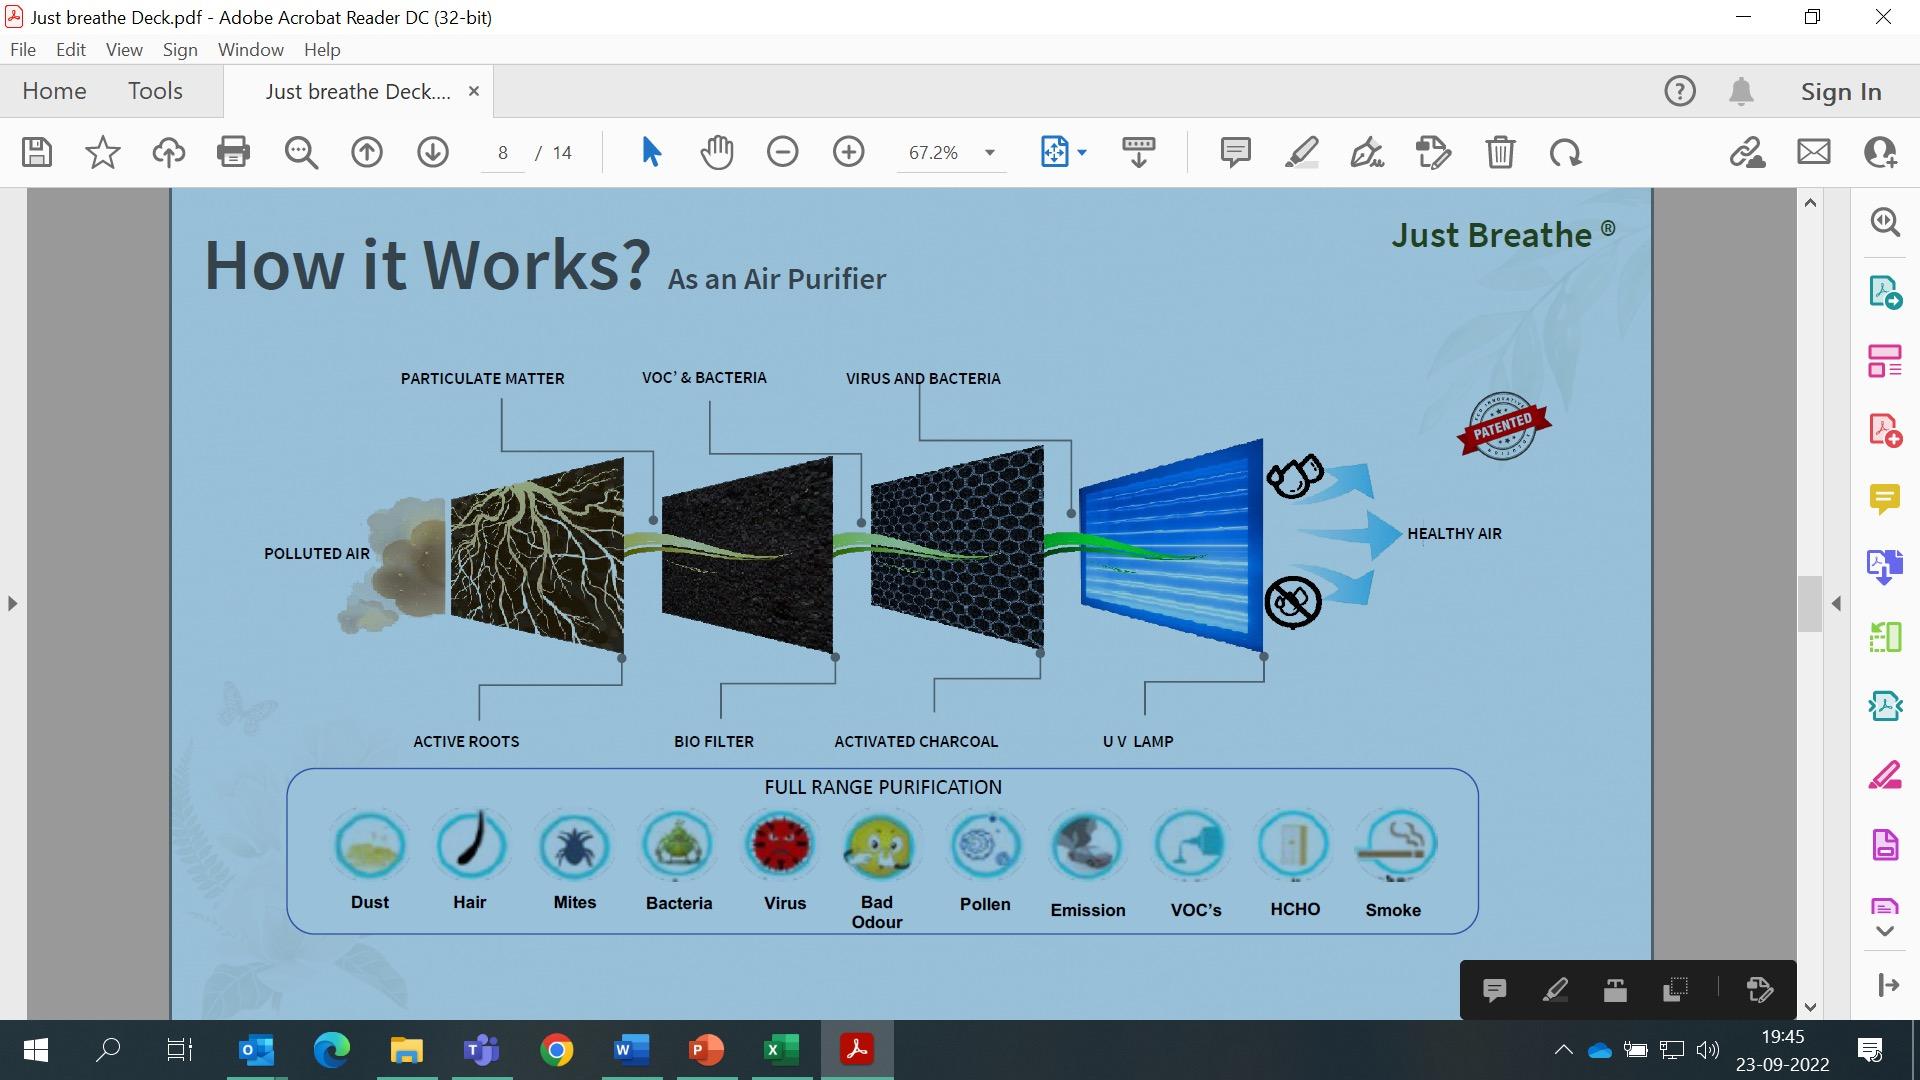Open notifications bell
The height and width of the screenshot is (1080, 1920).
(1741, 91)
